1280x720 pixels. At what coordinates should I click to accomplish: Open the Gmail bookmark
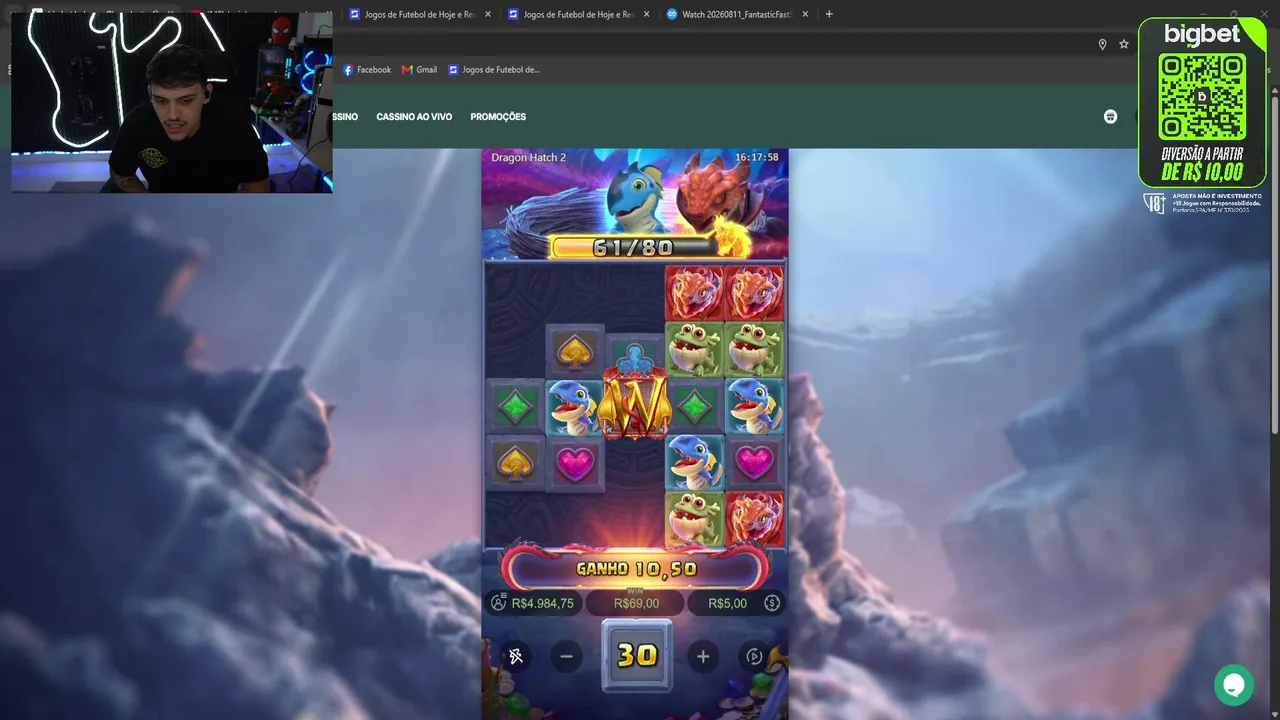[x=419, y=70]
